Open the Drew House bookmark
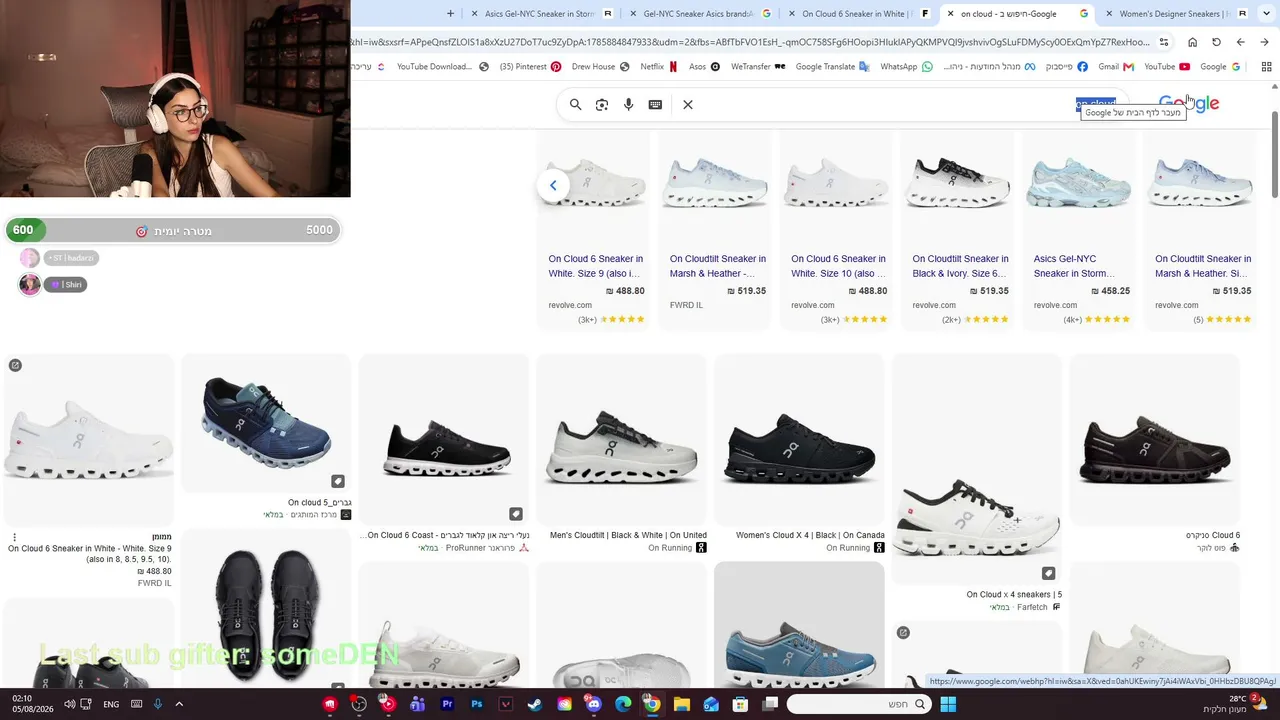The height and width of the screenshot is (720, 1280). coord(601,67)
